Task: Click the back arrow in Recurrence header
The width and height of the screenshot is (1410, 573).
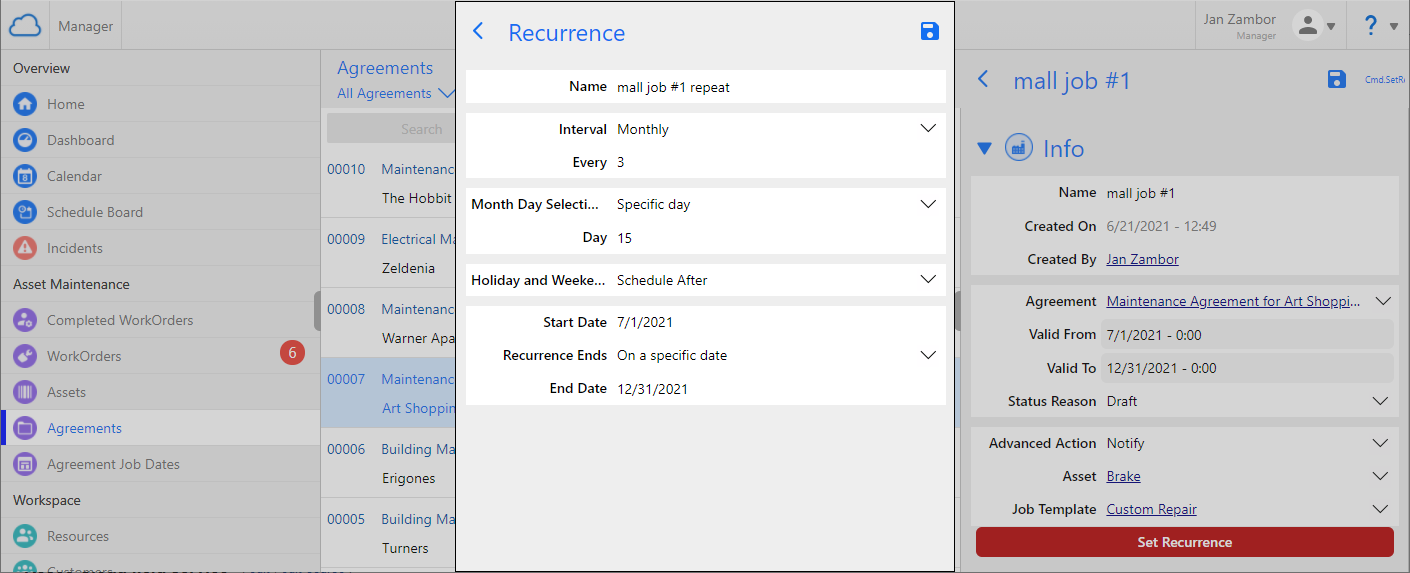Action: tap(478, 32)
